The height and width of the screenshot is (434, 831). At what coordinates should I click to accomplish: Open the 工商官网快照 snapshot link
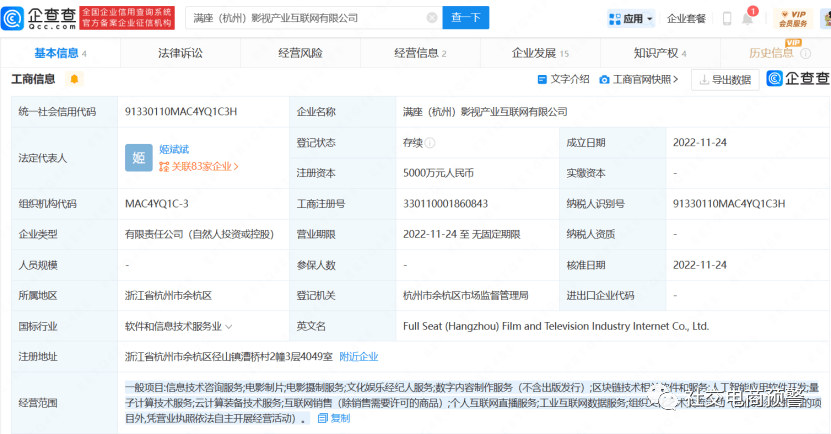pyautogui.click(x=639, y=79)
